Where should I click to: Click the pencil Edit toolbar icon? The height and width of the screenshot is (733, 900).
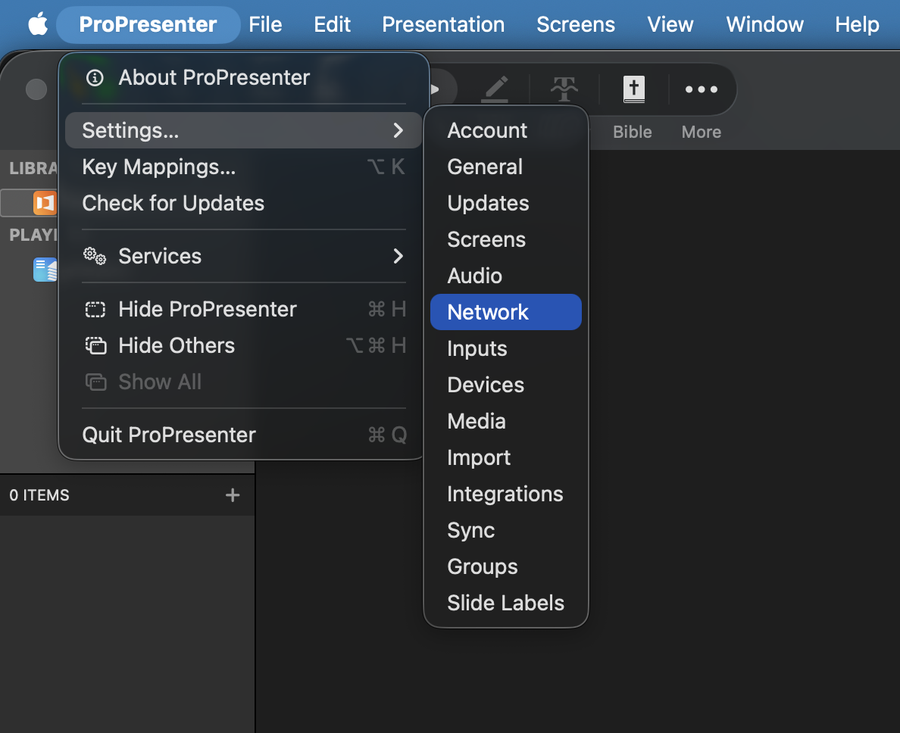tap(495, 89)
